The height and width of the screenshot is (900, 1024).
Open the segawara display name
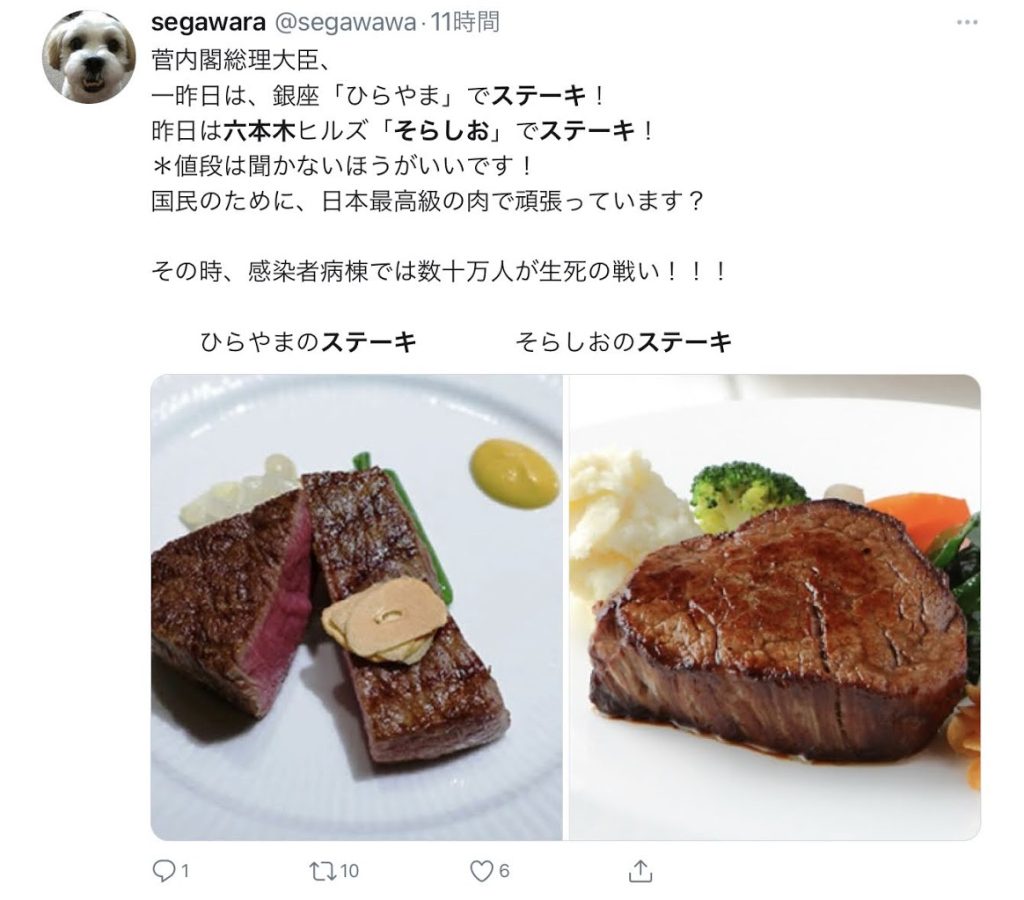(x=208, y=23)
